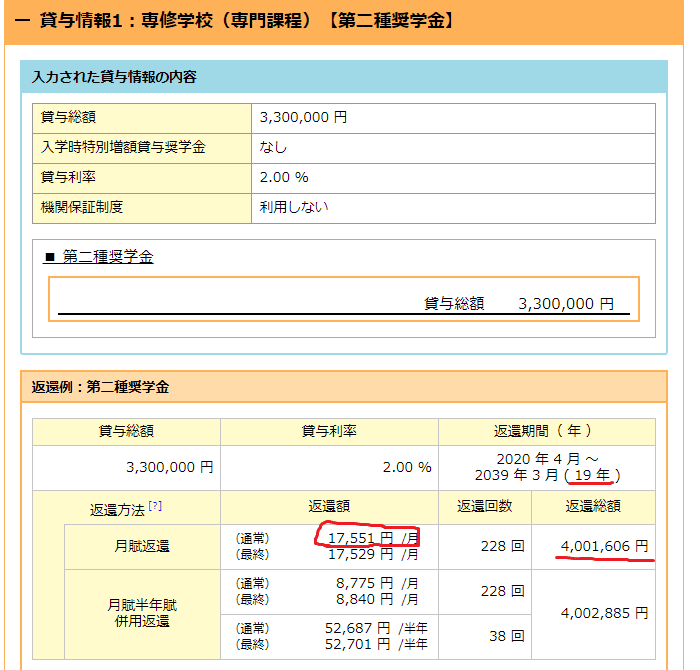Click the 2.00 % value in input table
This screenshot has height=670, width=700.
pos(284,177)
